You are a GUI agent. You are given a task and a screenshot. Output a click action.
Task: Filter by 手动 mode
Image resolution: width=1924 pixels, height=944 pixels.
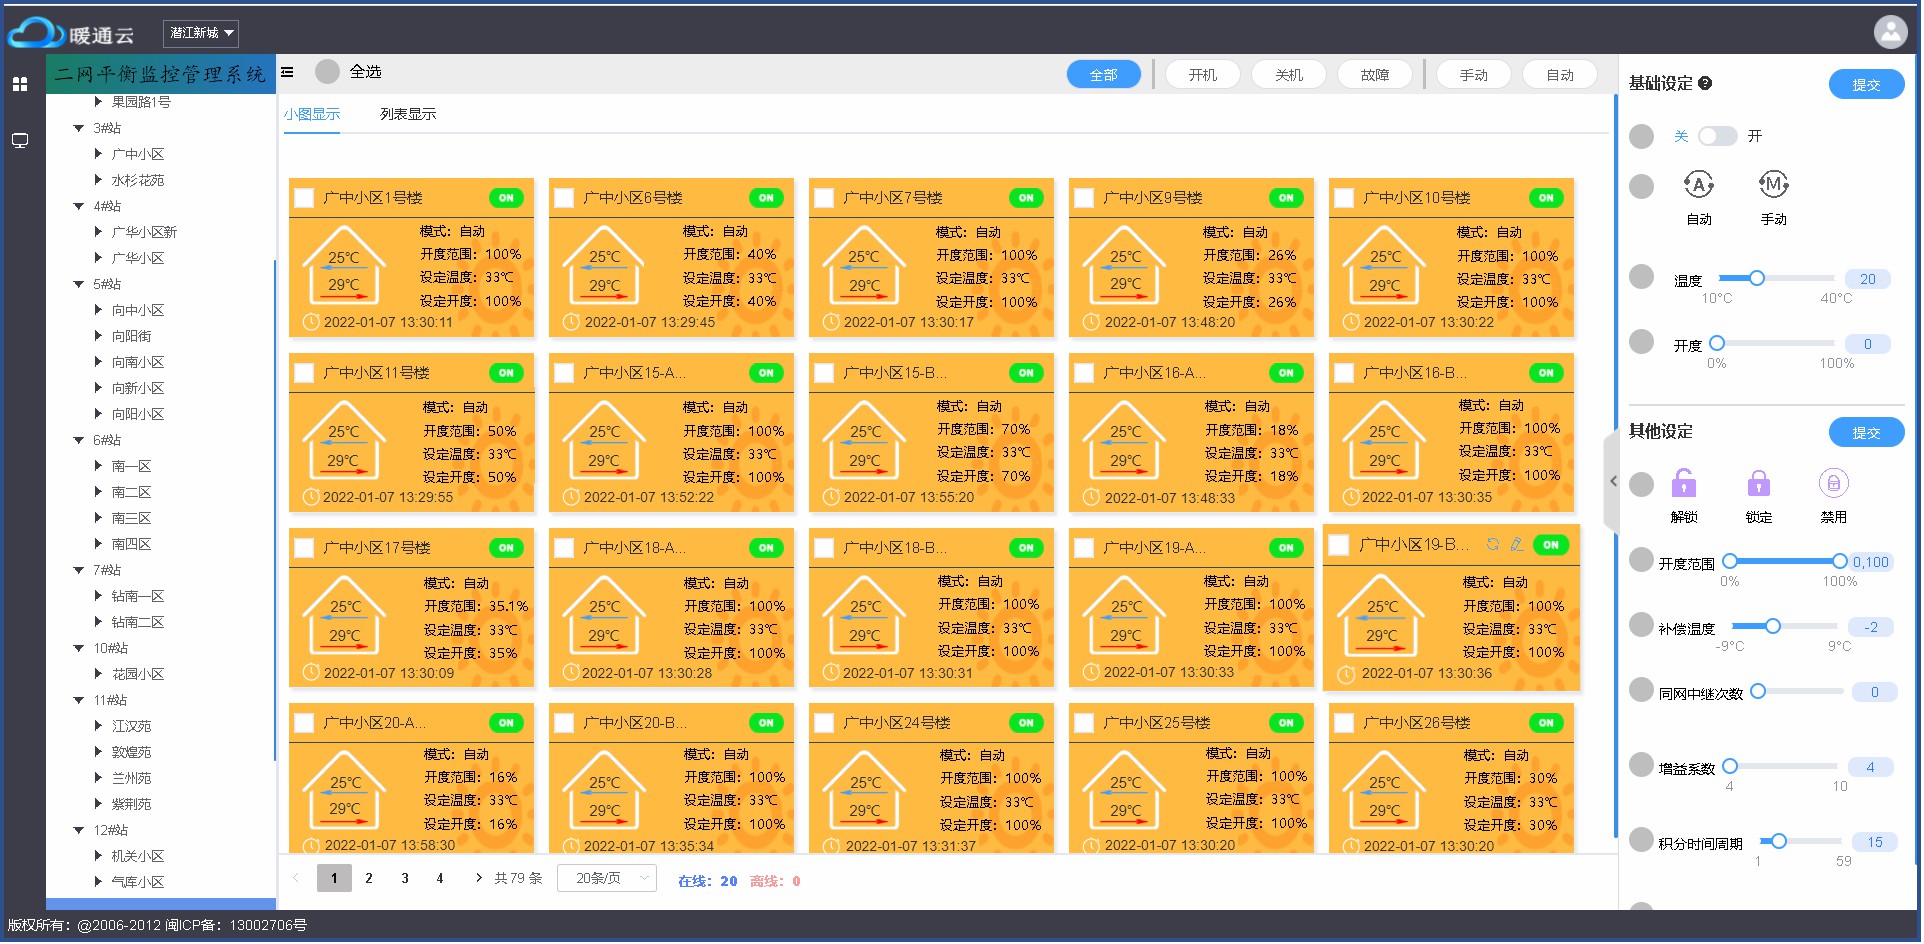tap(1473, 75)
